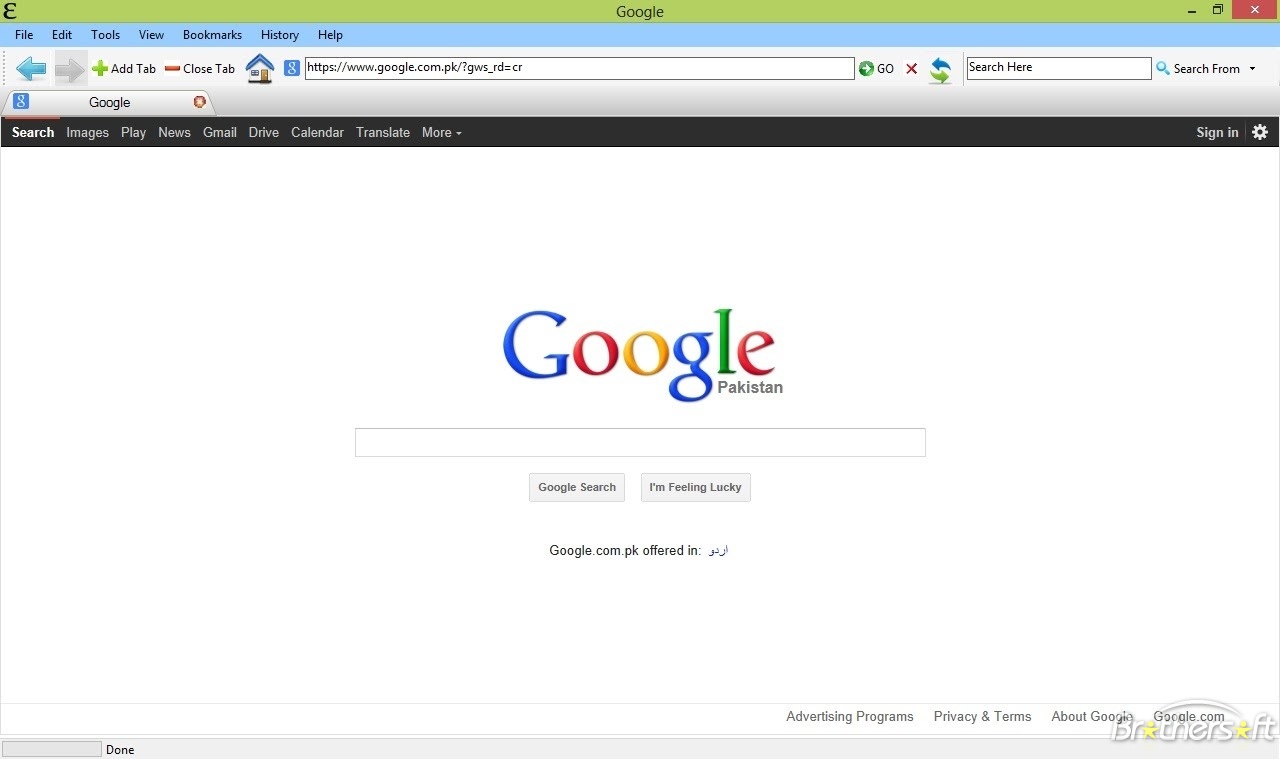Go forward with the grey arrow
The height and width of the screenshot is (759, 1280).
[x=70, y=69]
